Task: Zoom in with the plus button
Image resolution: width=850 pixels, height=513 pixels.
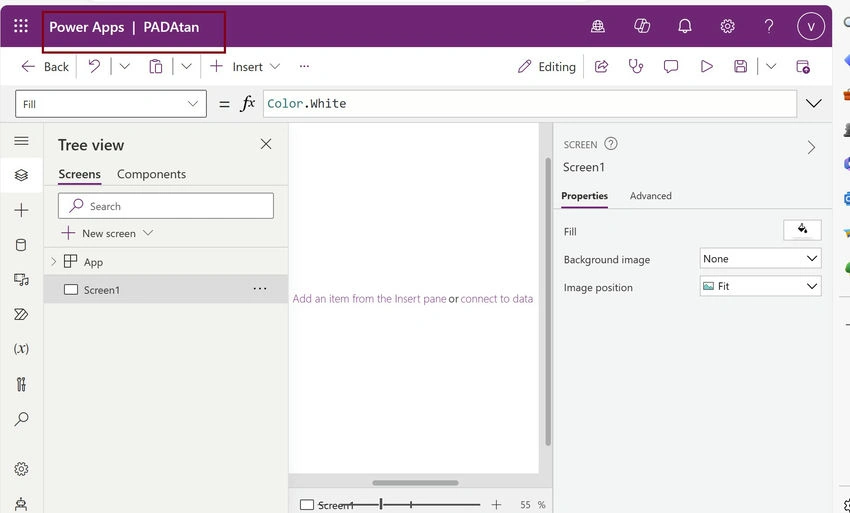Action: click(x=496, y=505)
